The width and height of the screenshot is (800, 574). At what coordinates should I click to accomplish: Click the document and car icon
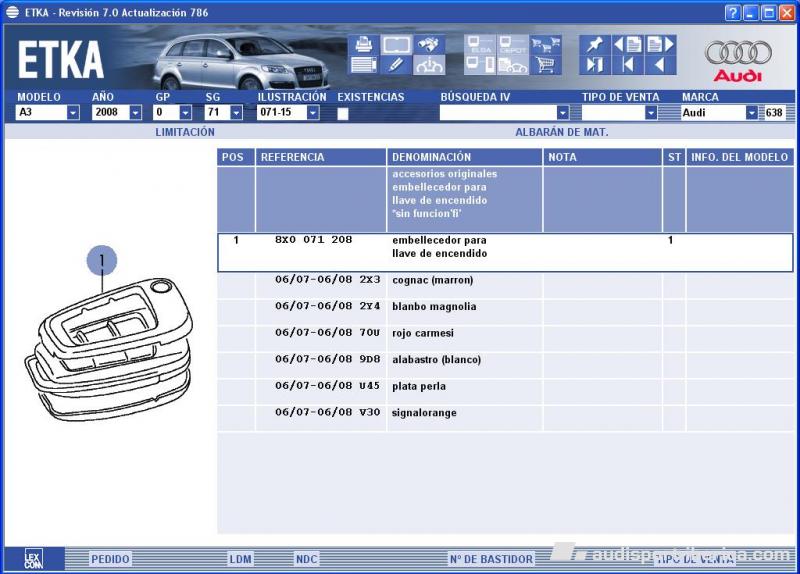[x=512, y=65]
